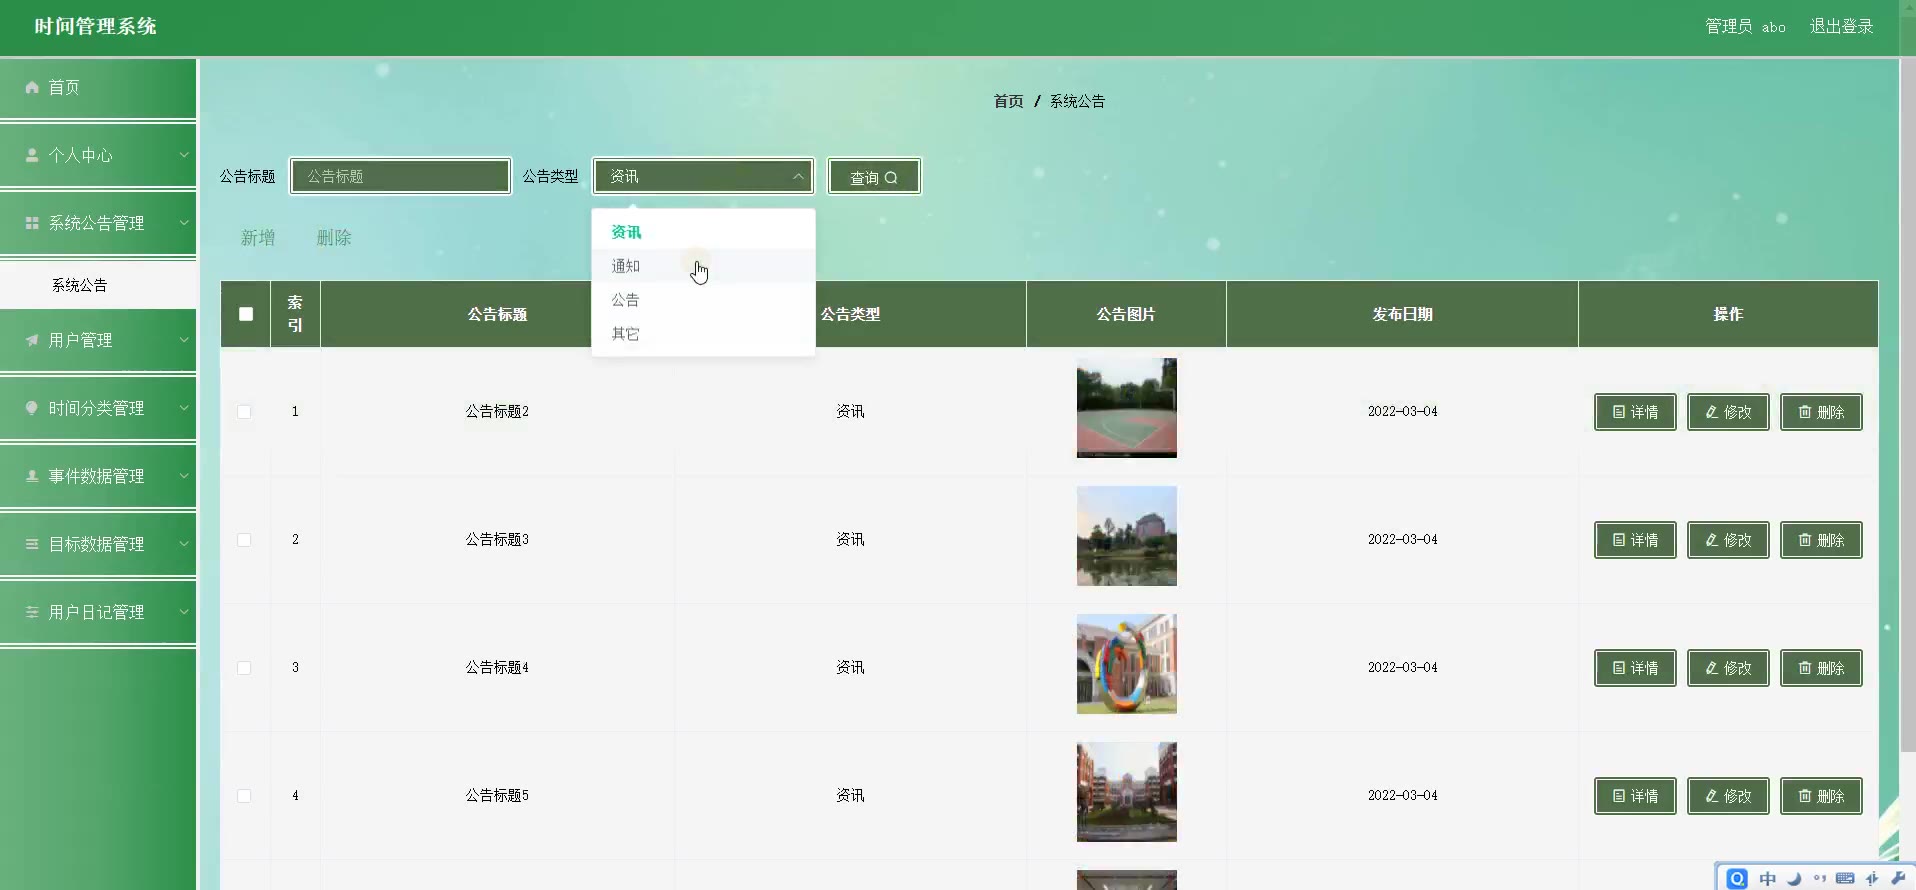
Task: Click 修改 for 公告标题4
Action: click(x=1728, y=668)
